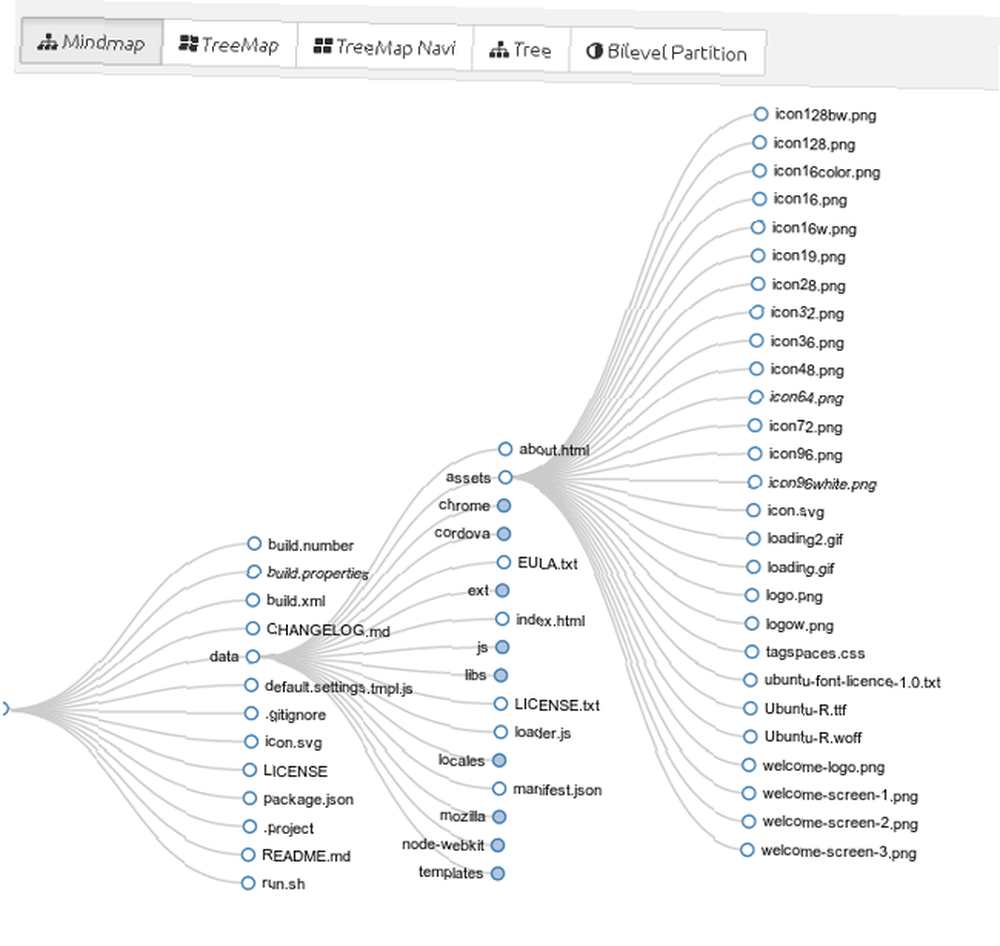Open the Bilevel Partition tab
1000x946 pixels.
667,52
